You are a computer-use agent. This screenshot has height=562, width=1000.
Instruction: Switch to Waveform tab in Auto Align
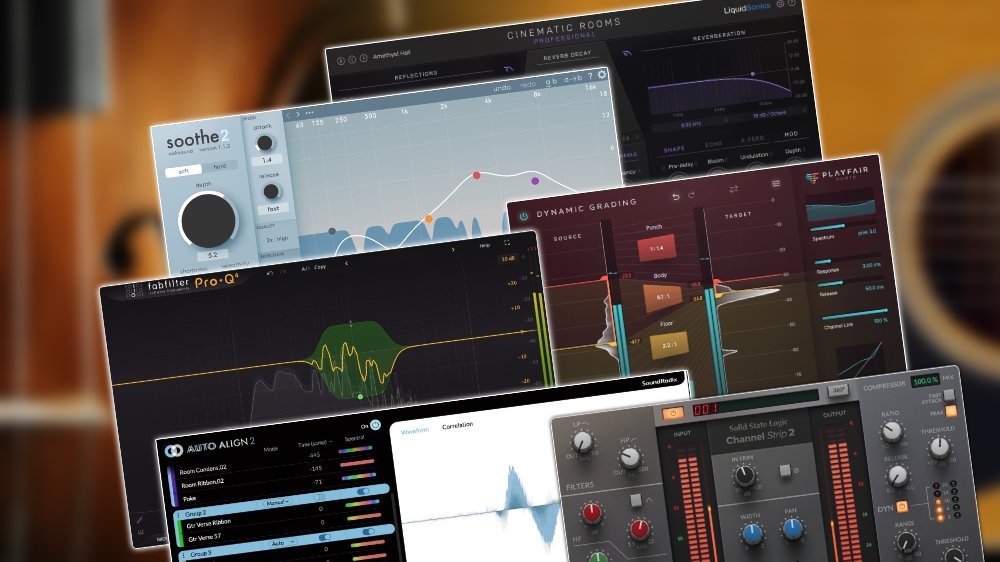click(415, 432)
